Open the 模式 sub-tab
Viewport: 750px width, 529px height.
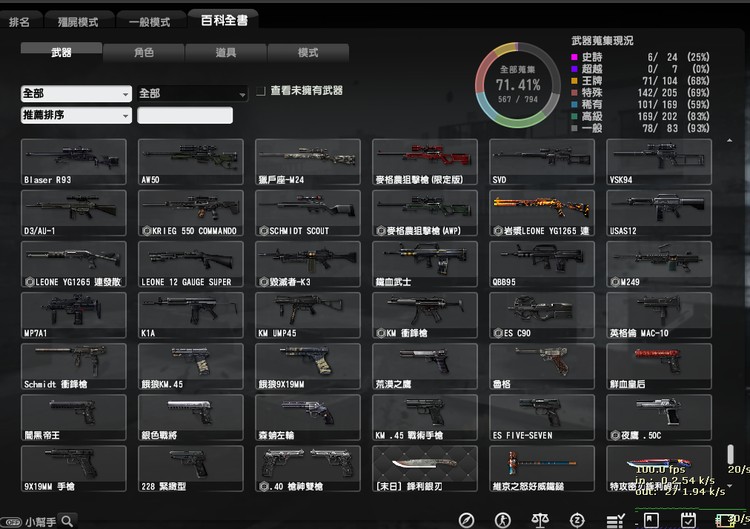pyautogui.click(x=308, y=52)
